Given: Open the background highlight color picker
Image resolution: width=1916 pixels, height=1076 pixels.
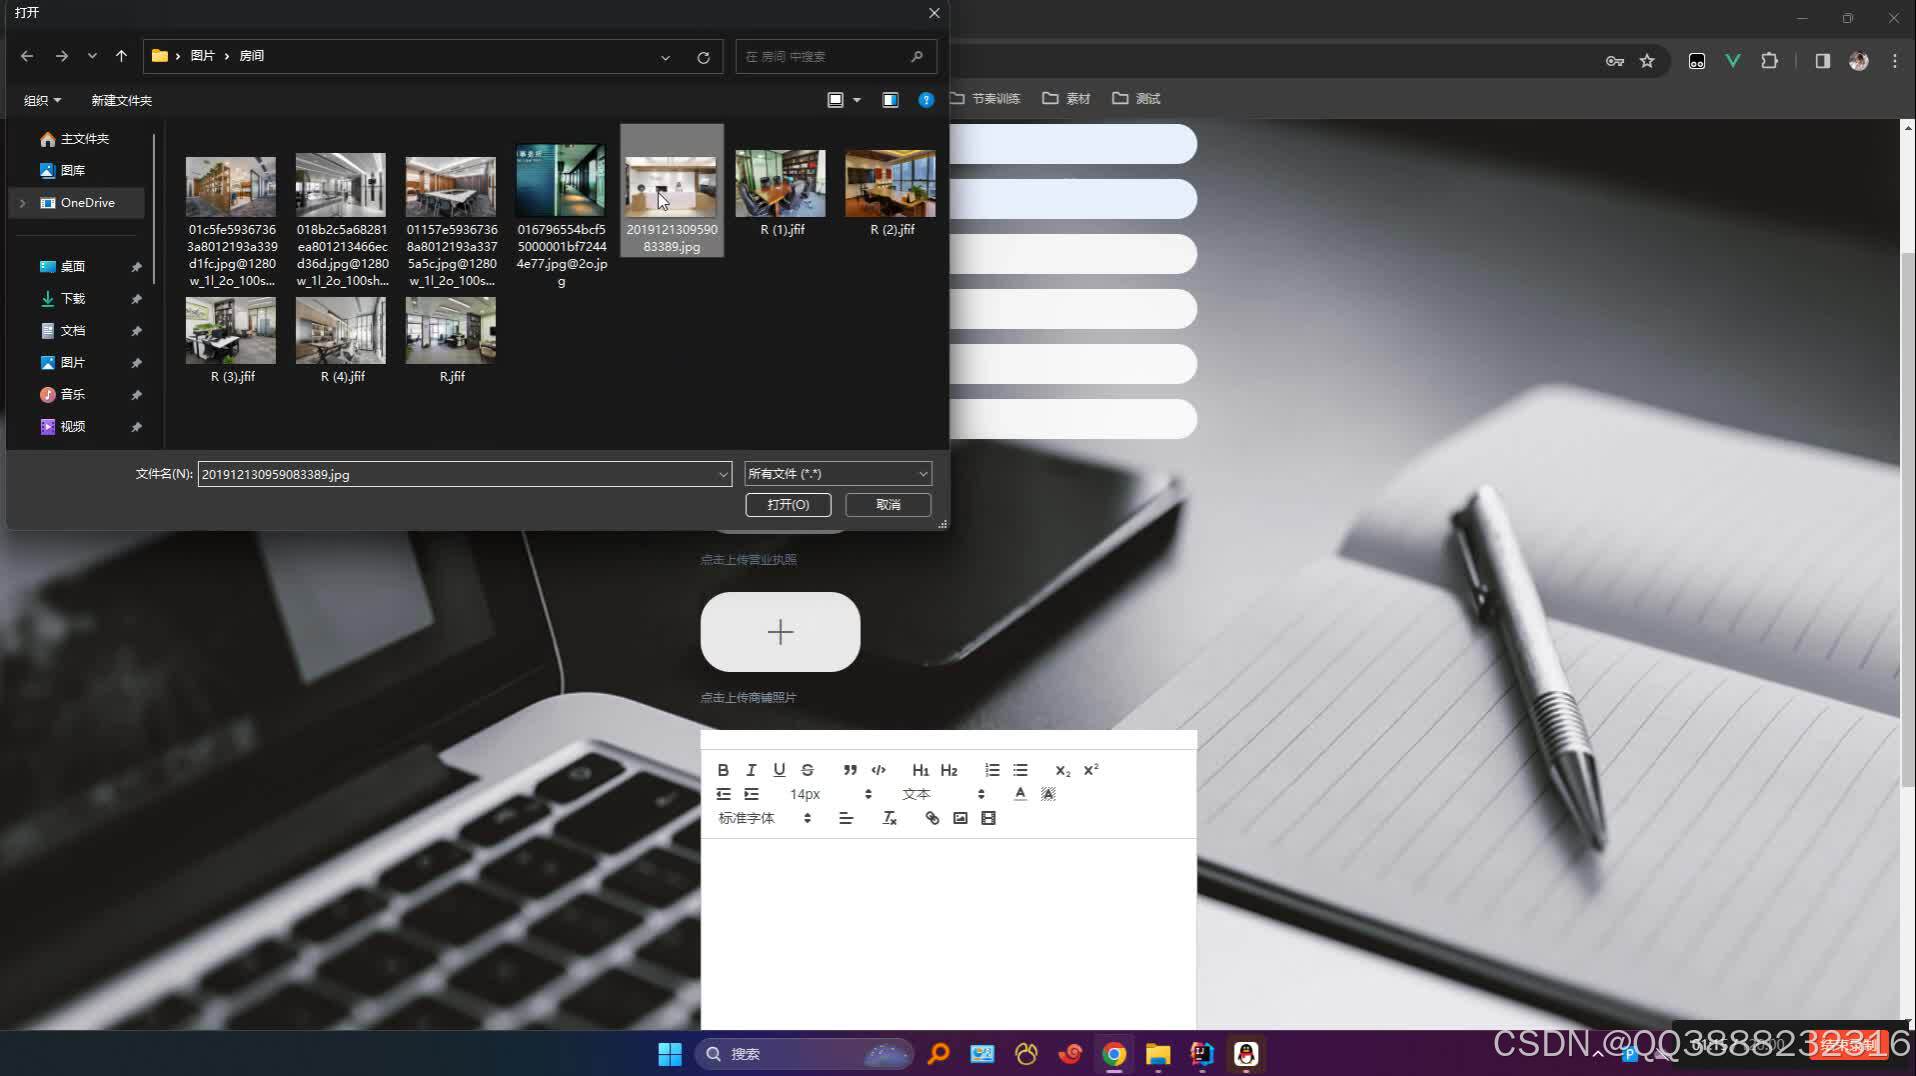Looking at the screenshot, I should (x=1048, y=794).
